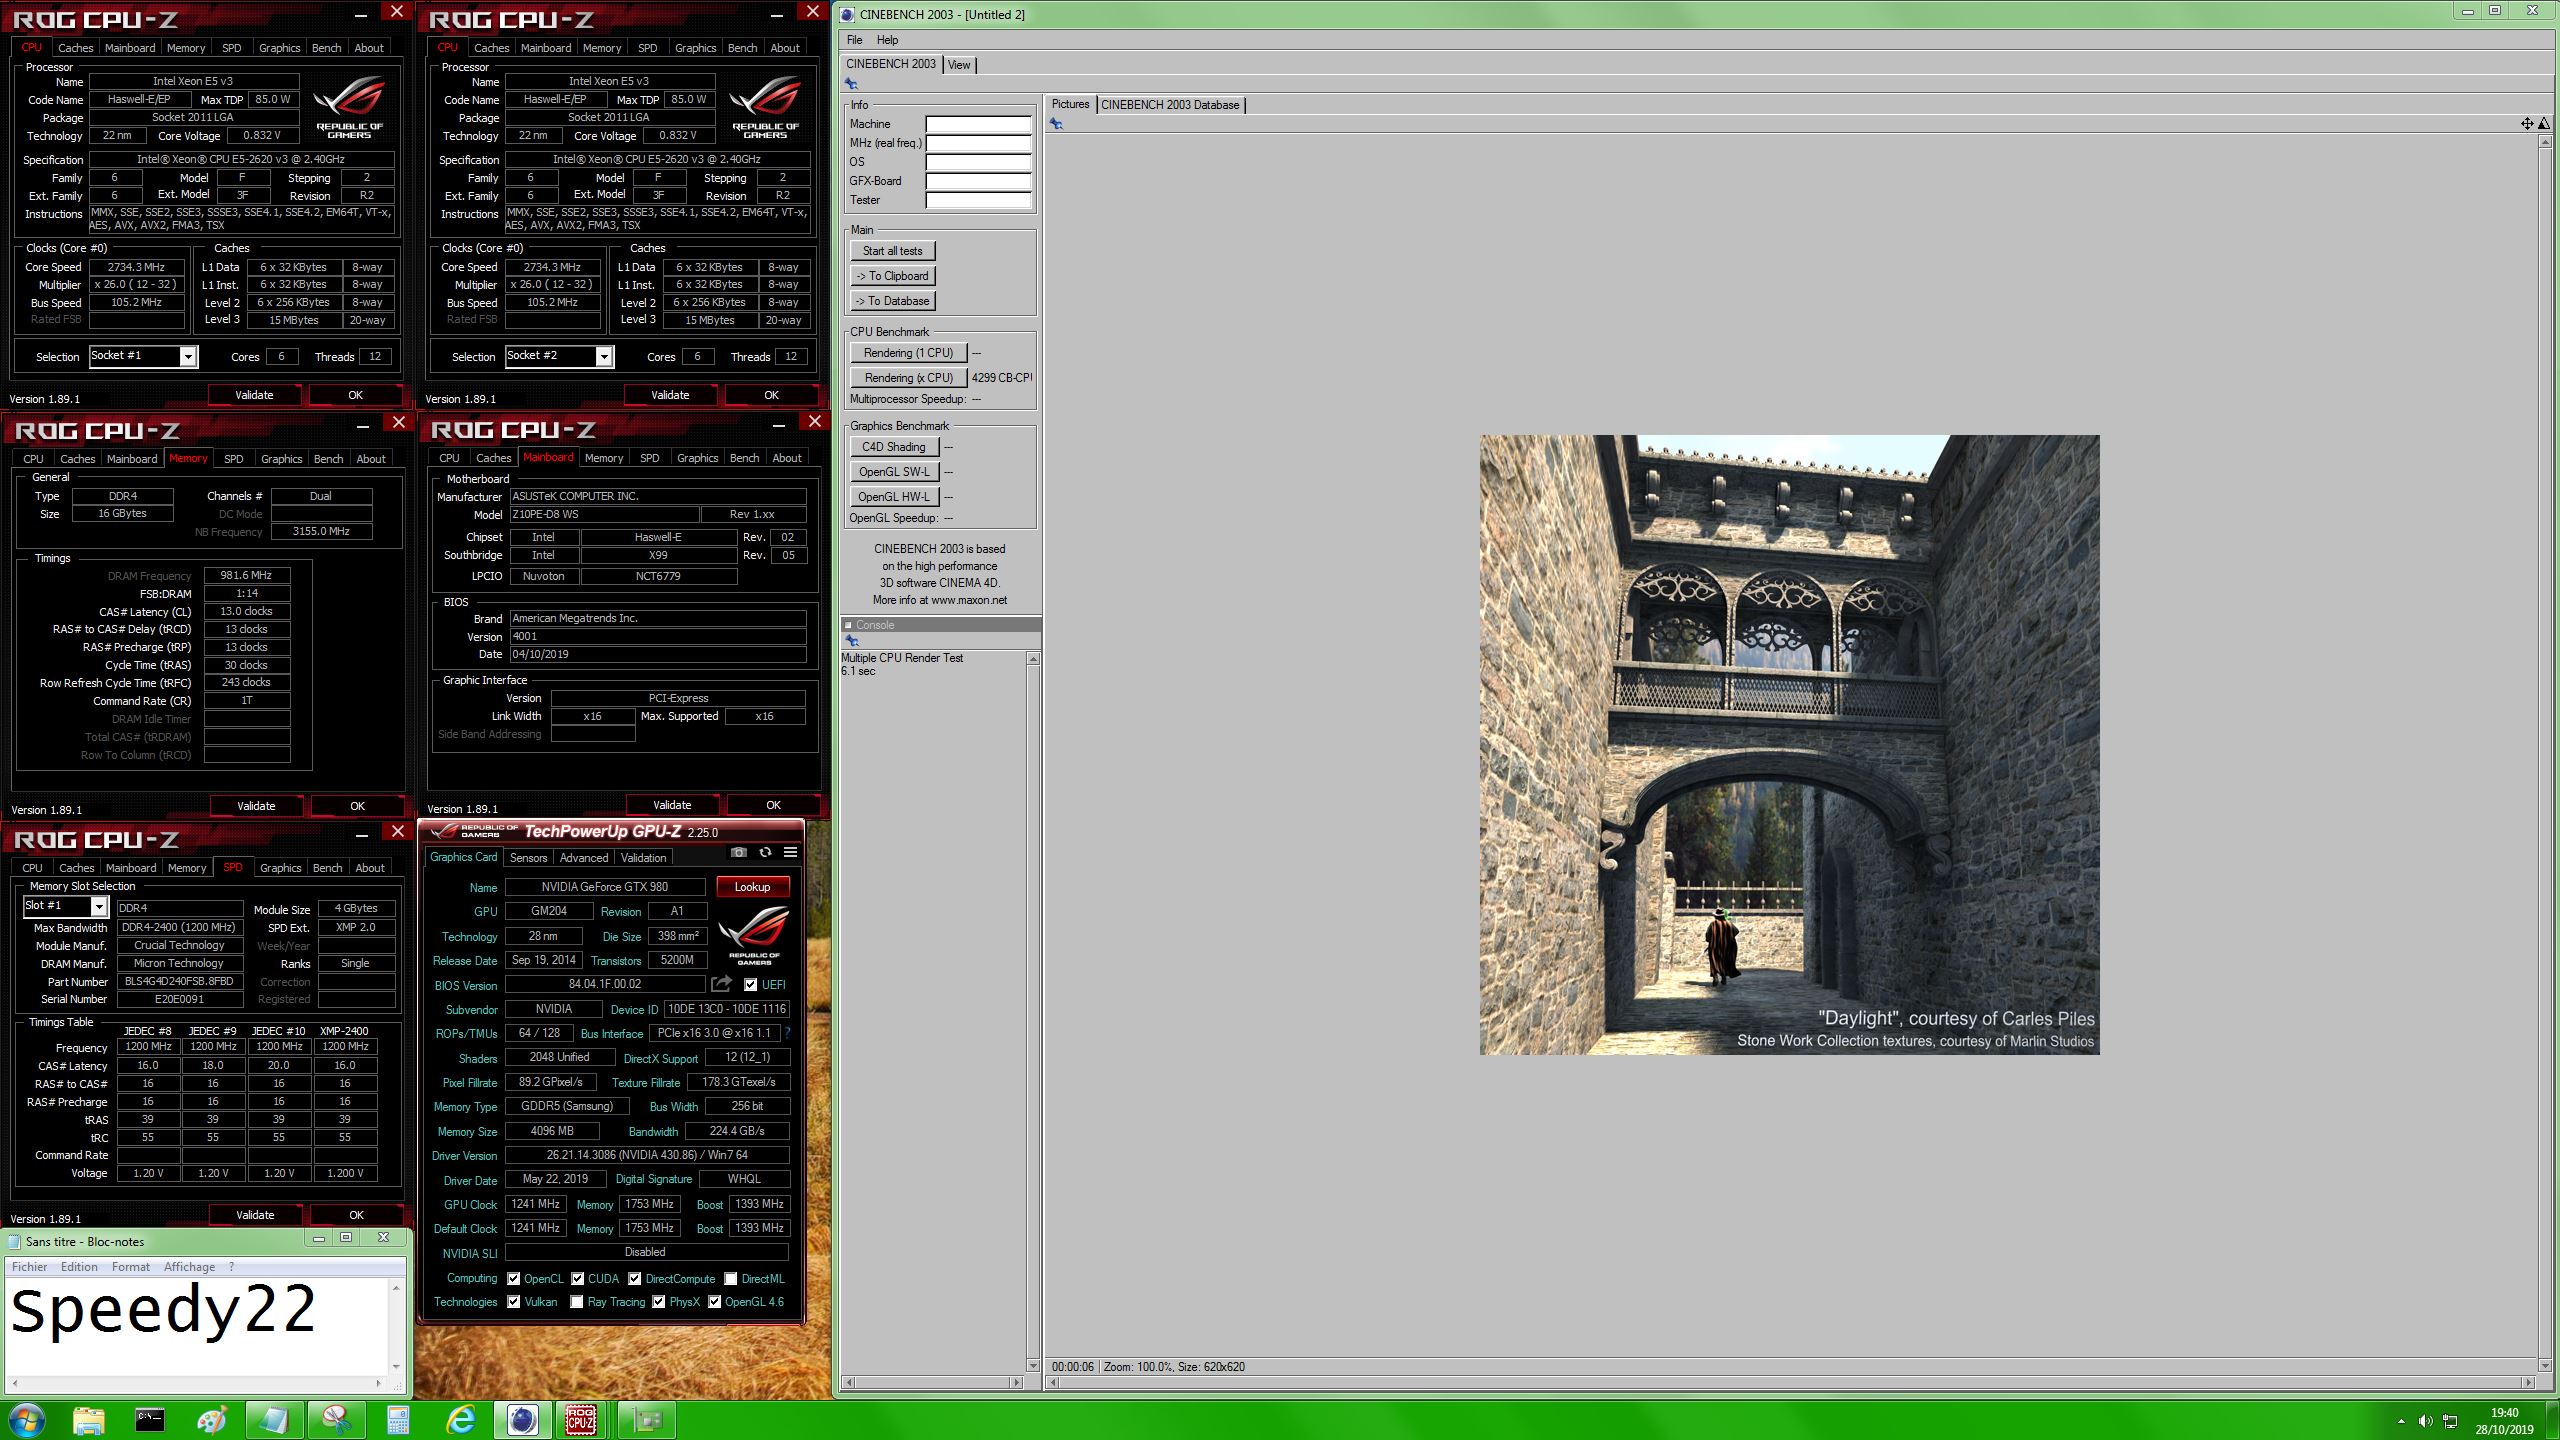Screen dimensions: 2560x1440
Task: Click Notepad text area with Speedy22
Action: [197, 1326]
